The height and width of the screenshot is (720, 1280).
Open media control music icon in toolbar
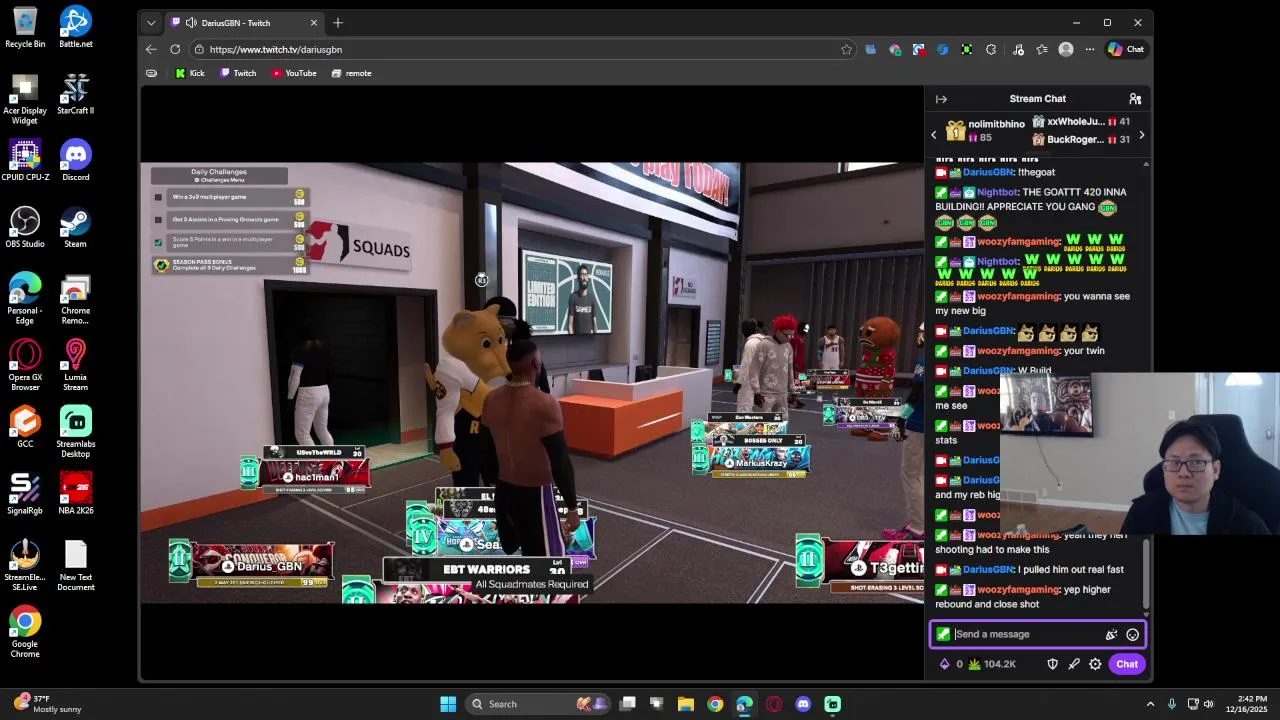click(x=1018, y=49)
